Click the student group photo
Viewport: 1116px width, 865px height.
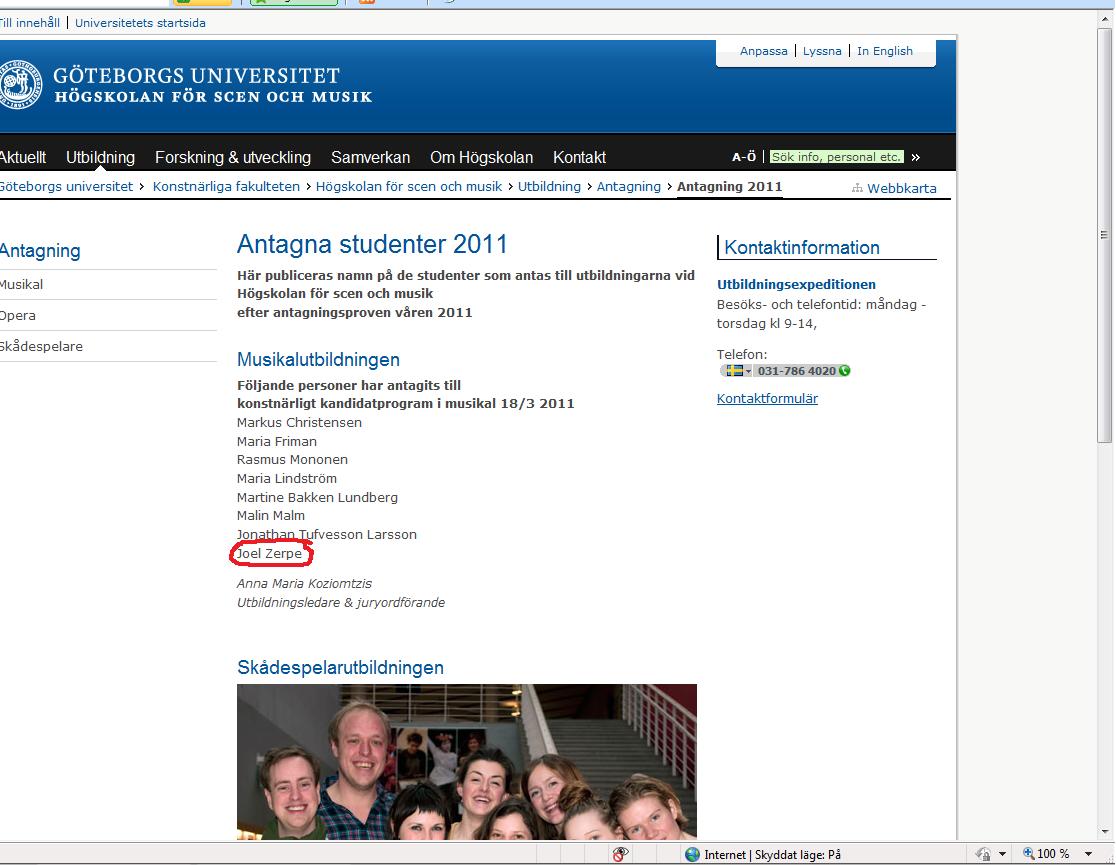466,760
